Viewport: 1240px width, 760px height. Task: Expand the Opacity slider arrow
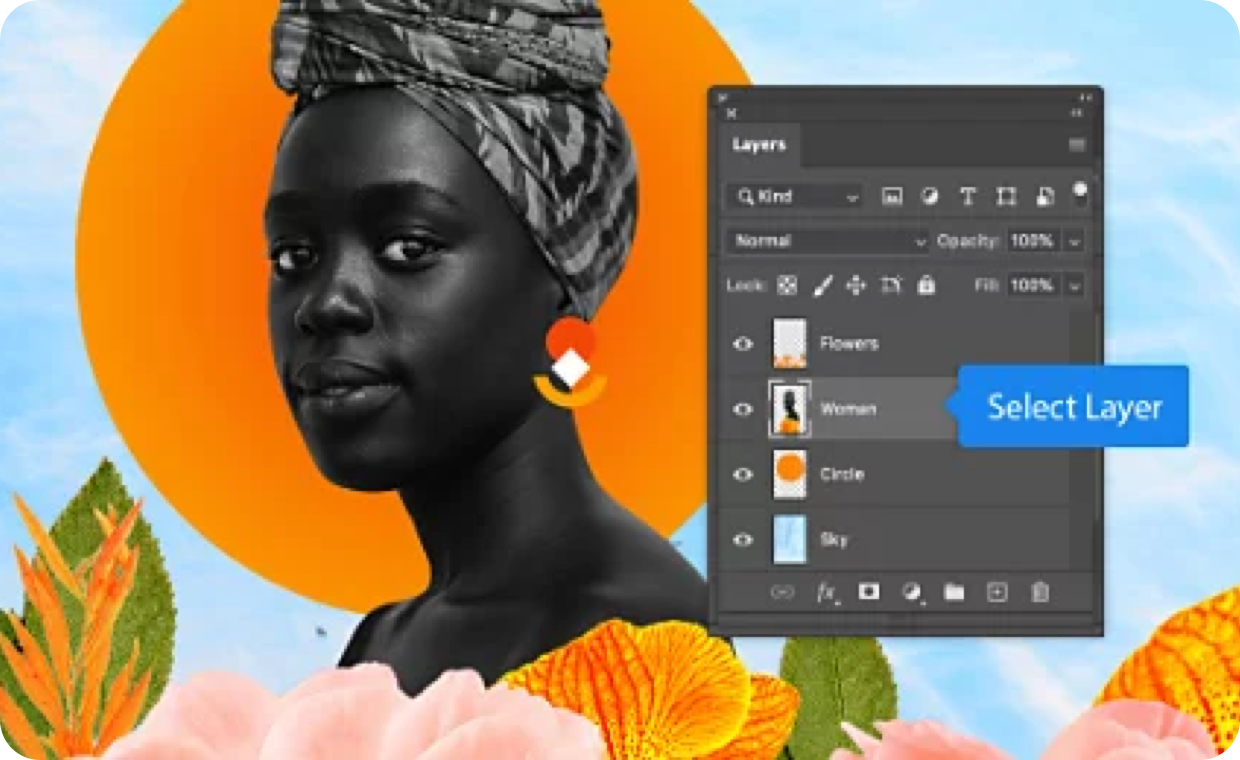[x=1075, y=241]
